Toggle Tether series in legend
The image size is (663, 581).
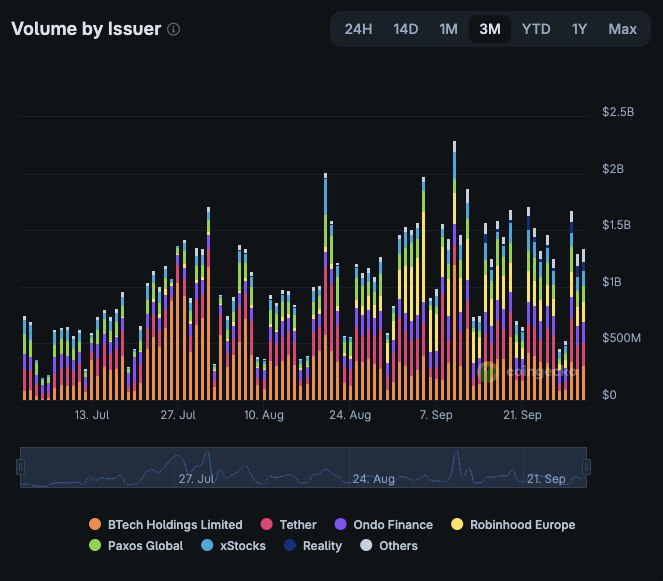pos(289,525)
